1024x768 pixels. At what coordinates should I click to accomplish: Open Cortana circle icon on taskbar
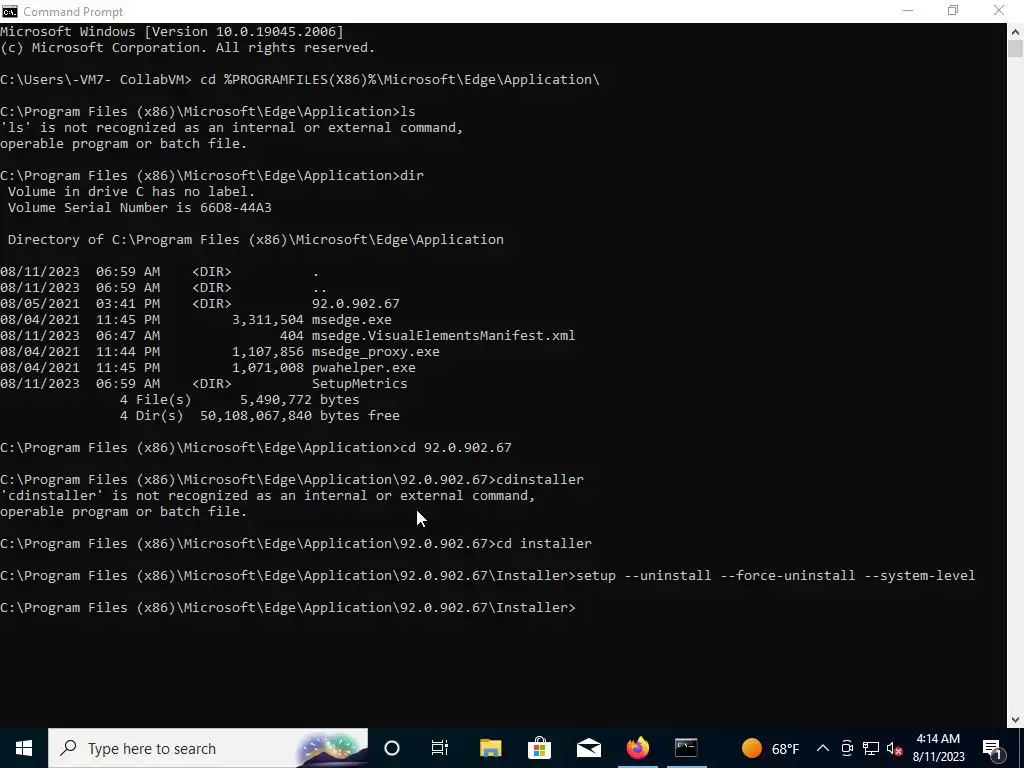[392, 748]
